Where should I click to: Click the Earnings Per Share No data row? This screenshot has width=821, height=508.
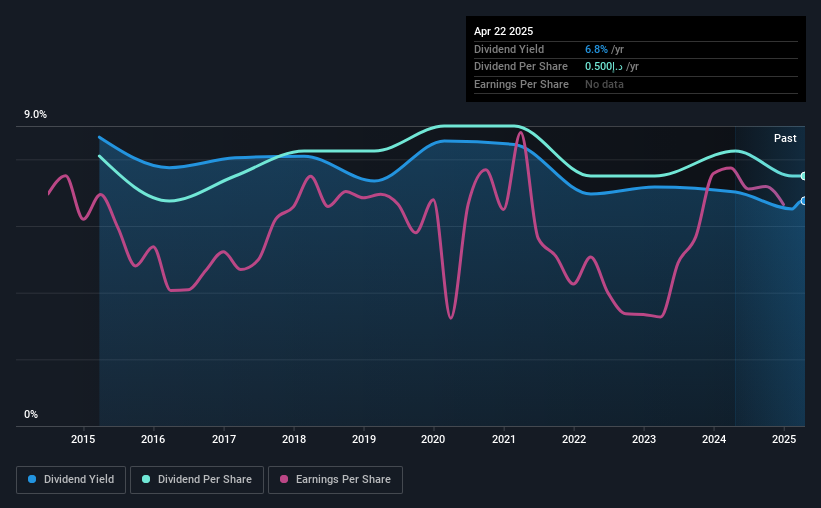(636, 84)
